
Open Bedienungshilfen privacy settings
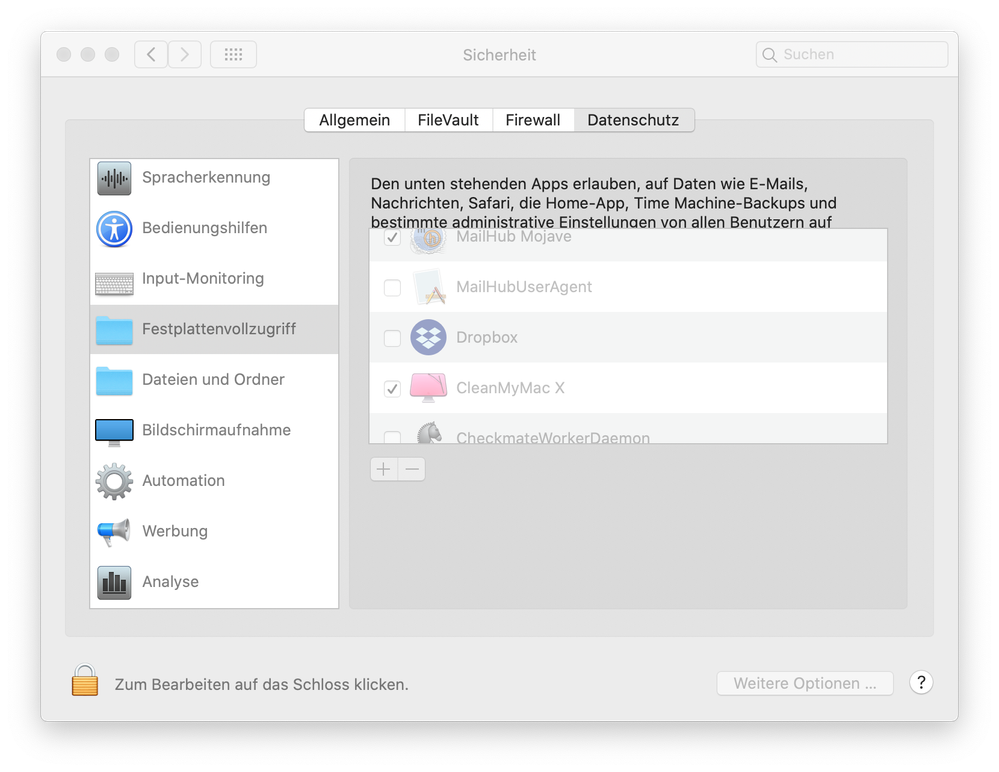click(113, 228)
